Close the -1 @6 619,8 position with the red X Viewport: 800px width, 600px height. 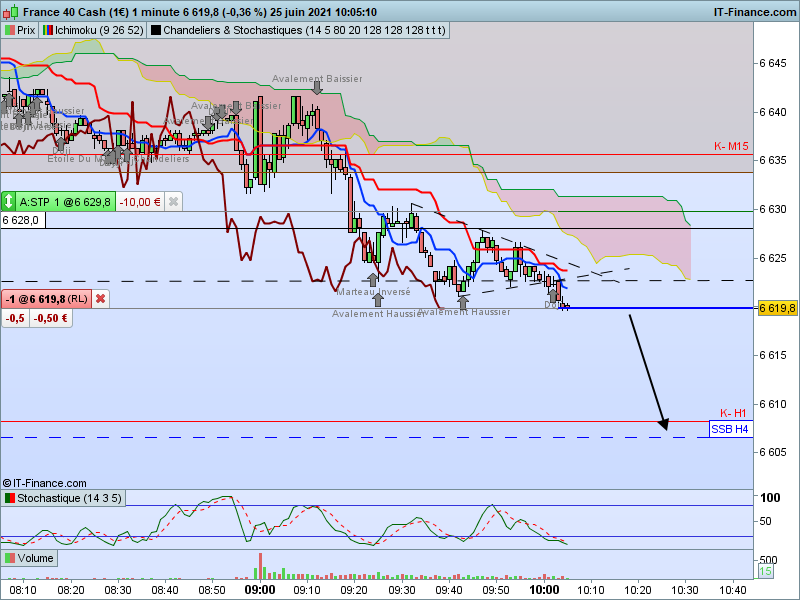[x=101, y=299]
